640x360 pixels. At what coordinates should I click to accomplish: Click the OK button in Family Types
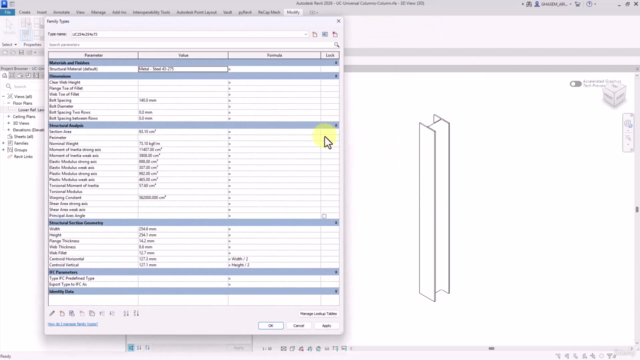point(271,326)
